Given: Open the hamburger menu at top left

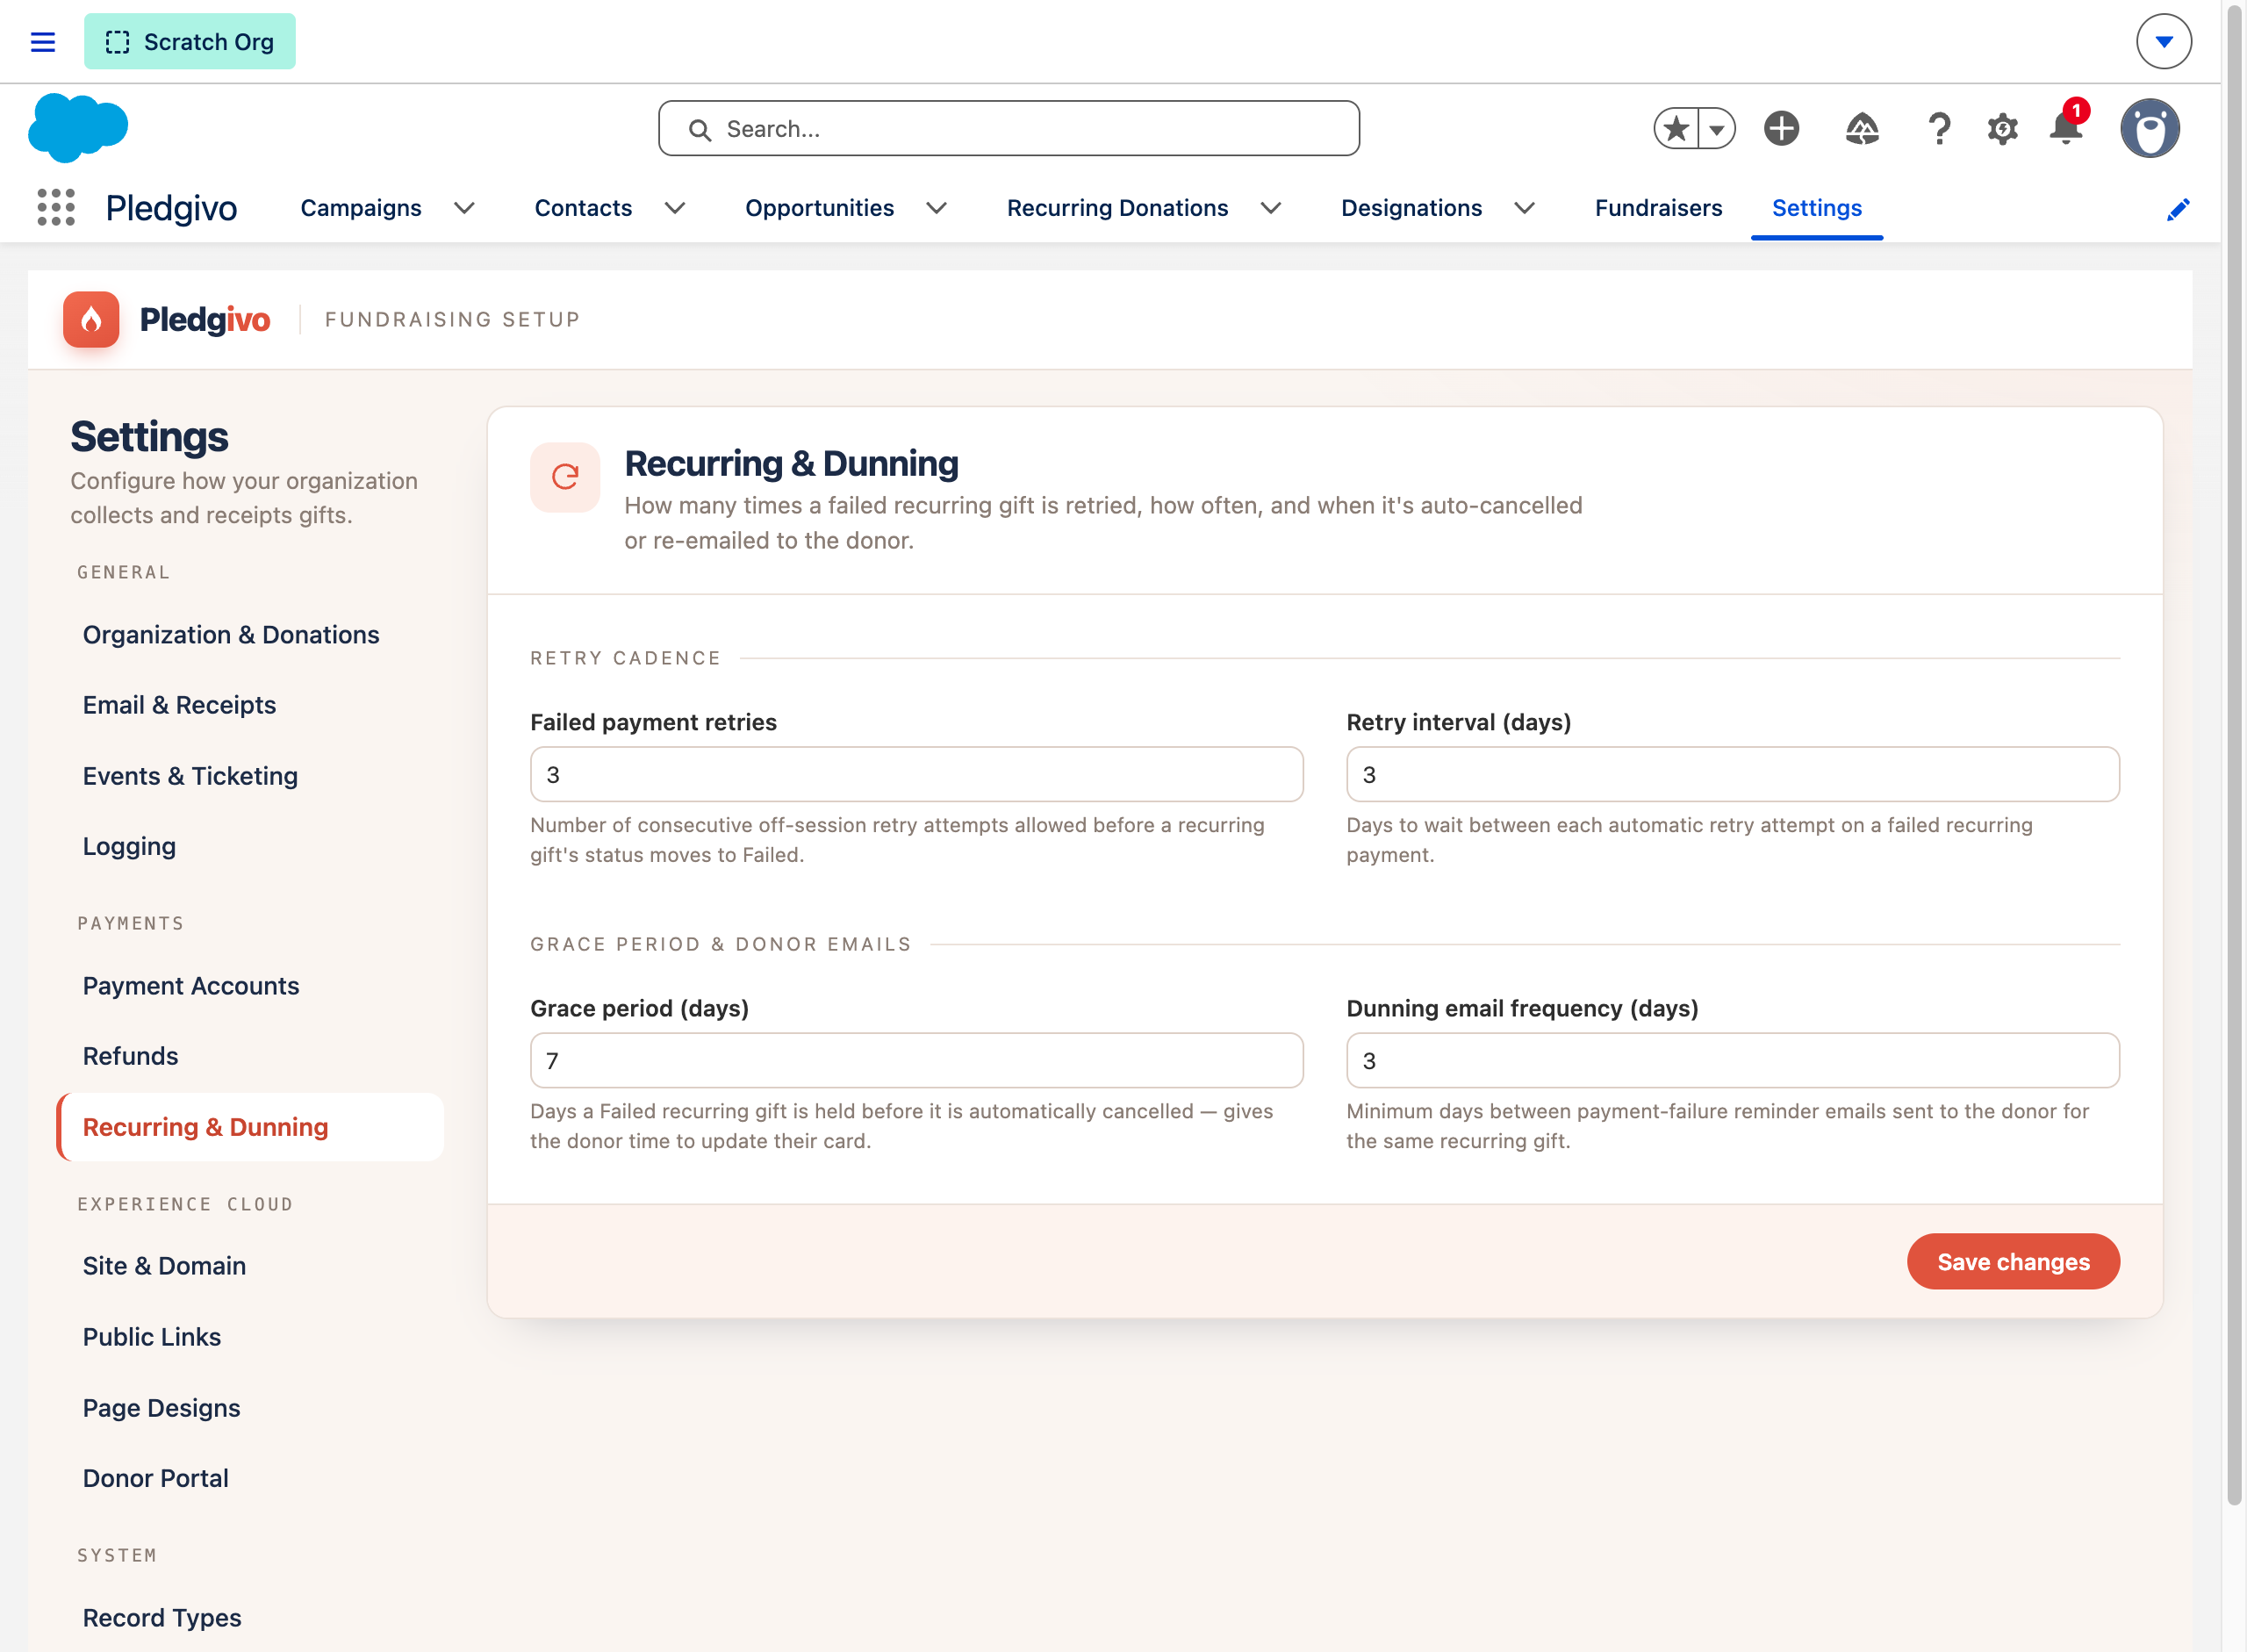Looking at the screenshot, I should 43,42.
